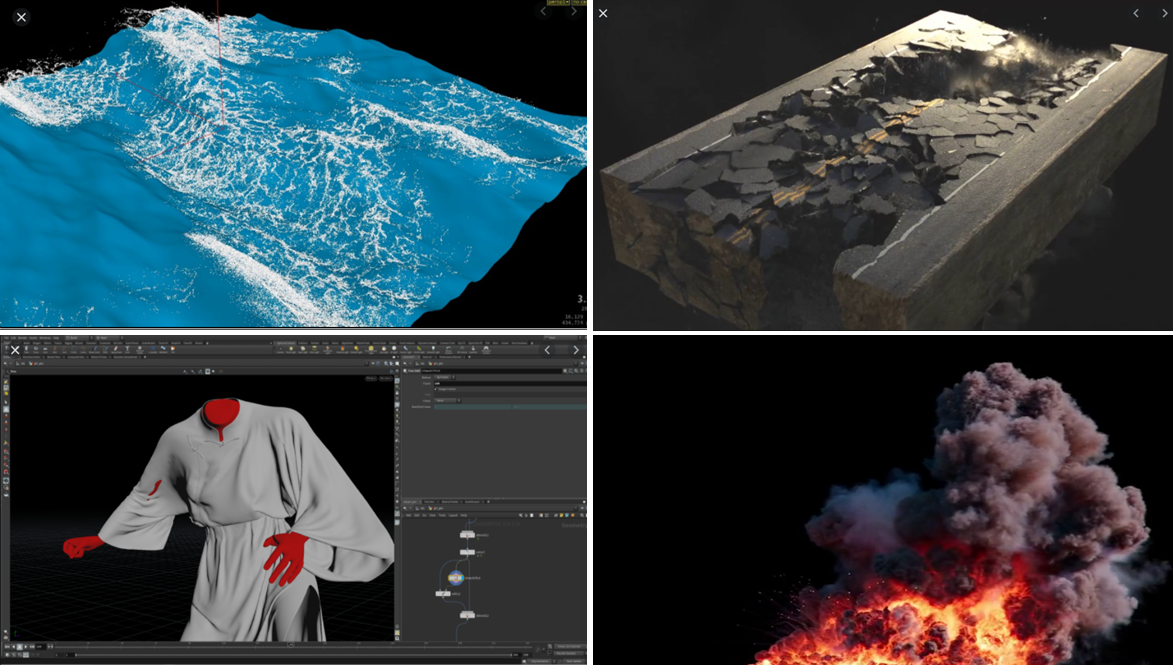1173x665 pixels.
Task: Close the cloth simulation screenshot overlay
Action: [x=15, y=350]
